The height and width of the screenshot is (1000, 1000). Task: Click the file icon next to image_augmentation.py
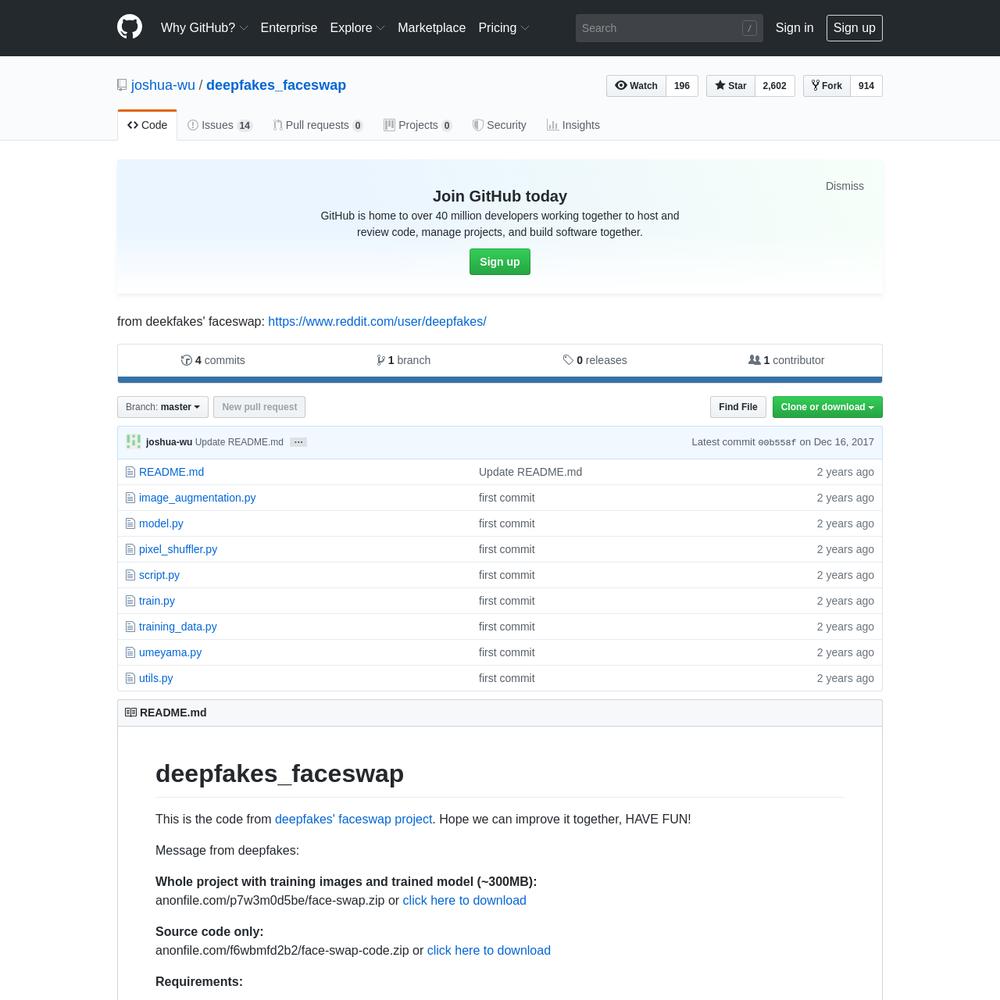click(130, 497)
